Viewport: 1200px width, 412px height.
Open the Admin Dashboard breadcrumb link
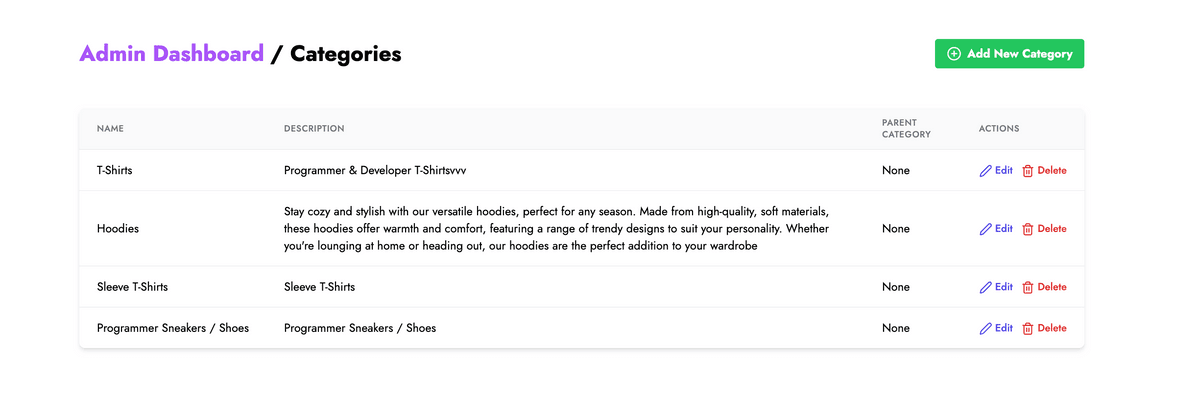click(172, 54)
